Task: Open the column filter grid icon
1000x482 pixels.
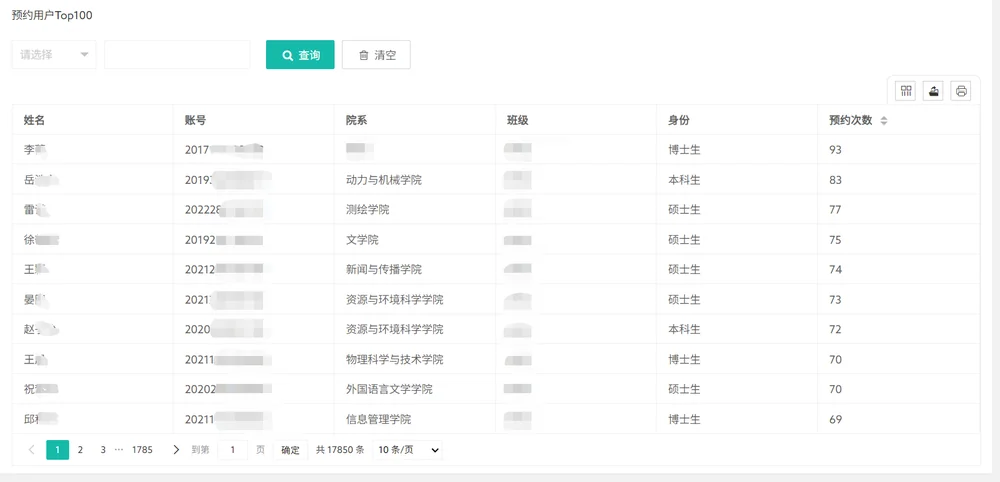Action: [x=905, y=91]
